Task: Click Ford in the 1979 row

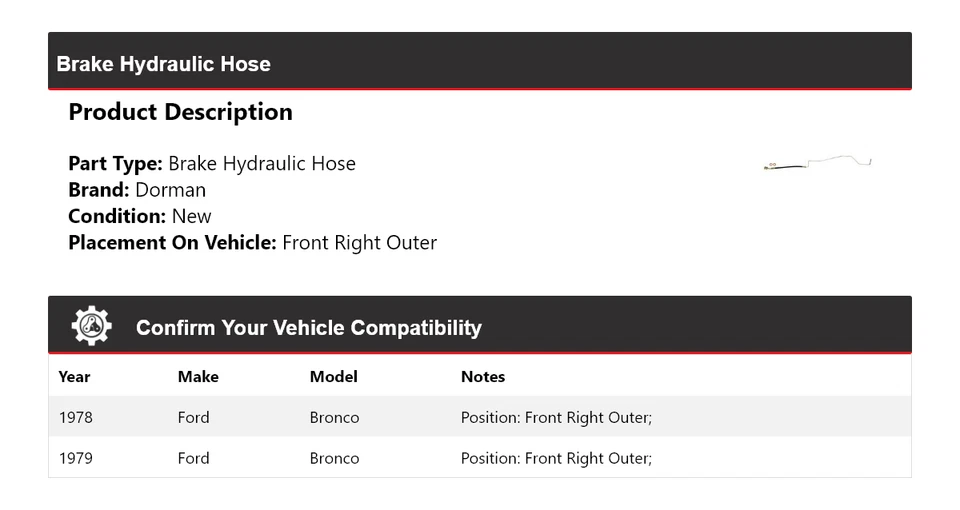Action: (193, 458)
